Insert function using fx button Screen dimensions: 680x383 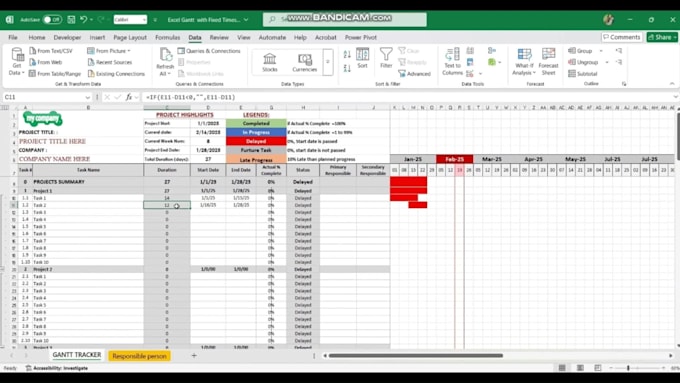(129, 97)
